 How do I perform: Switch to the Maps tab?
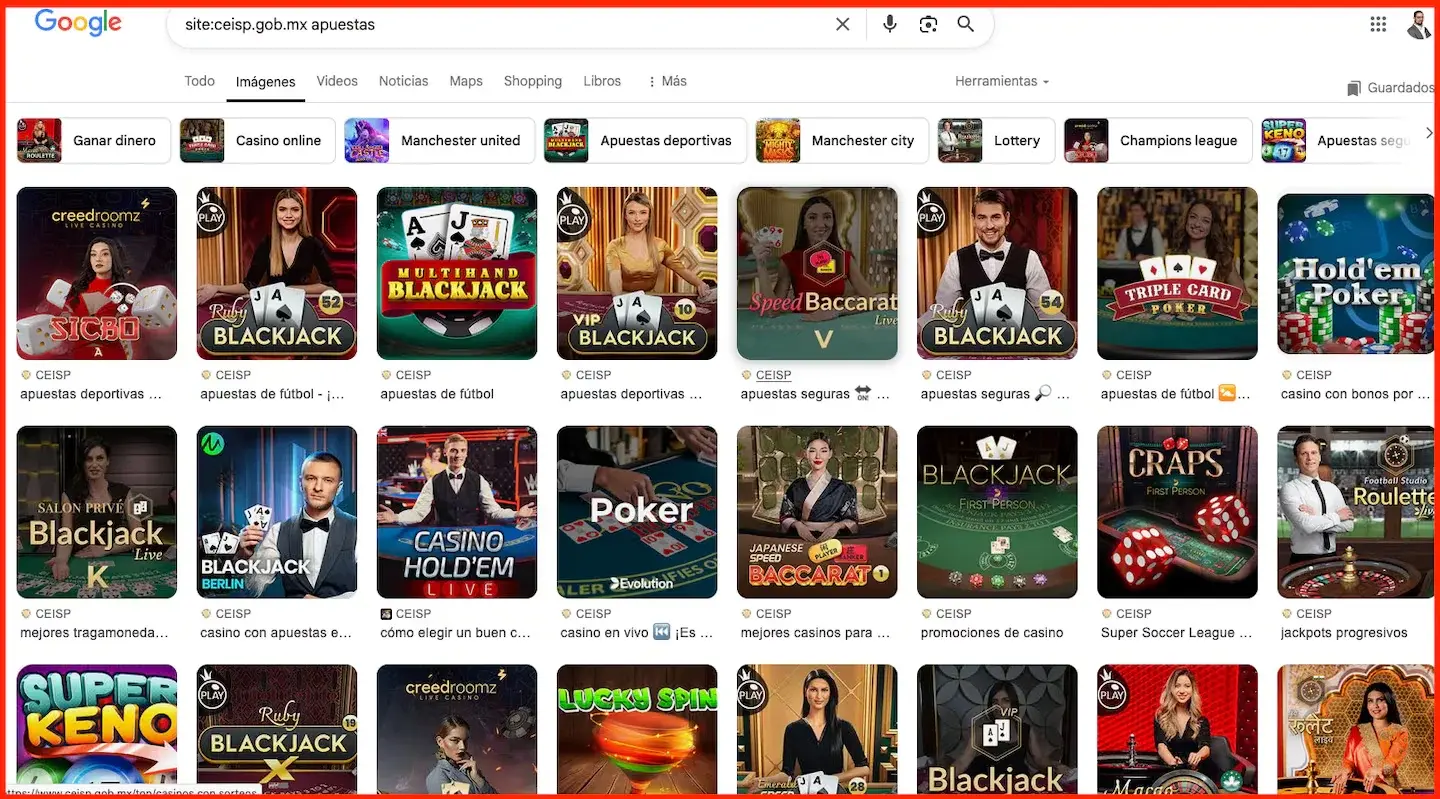(x=465, y=81)
